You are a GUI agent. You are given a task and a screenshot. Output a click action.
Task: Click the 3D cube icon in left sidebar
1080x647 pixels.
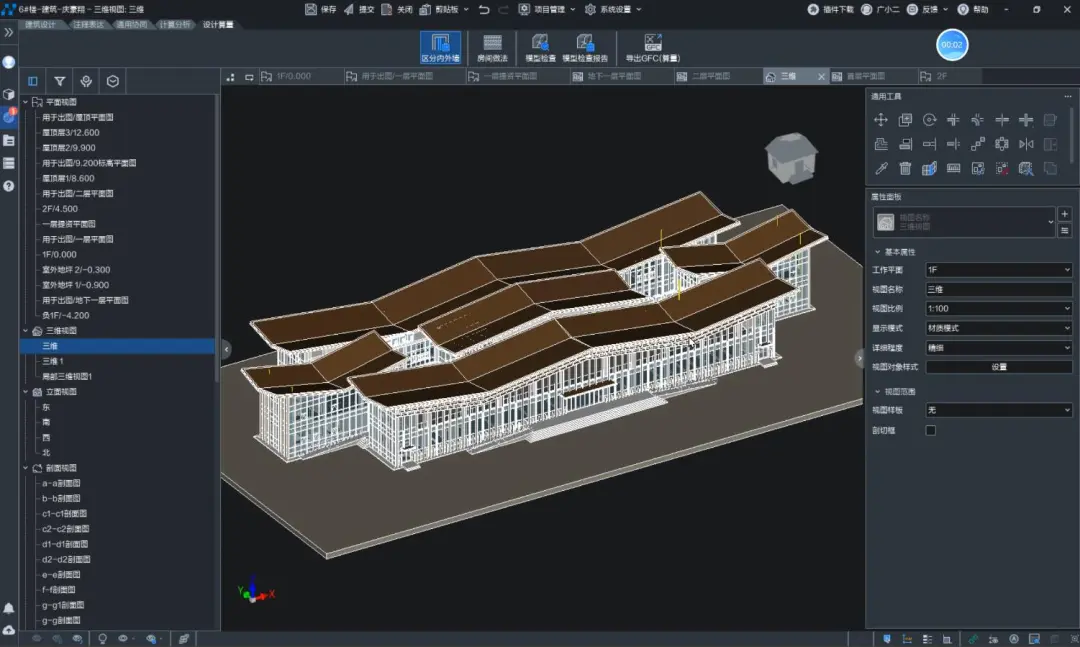[x=9, y=94]
